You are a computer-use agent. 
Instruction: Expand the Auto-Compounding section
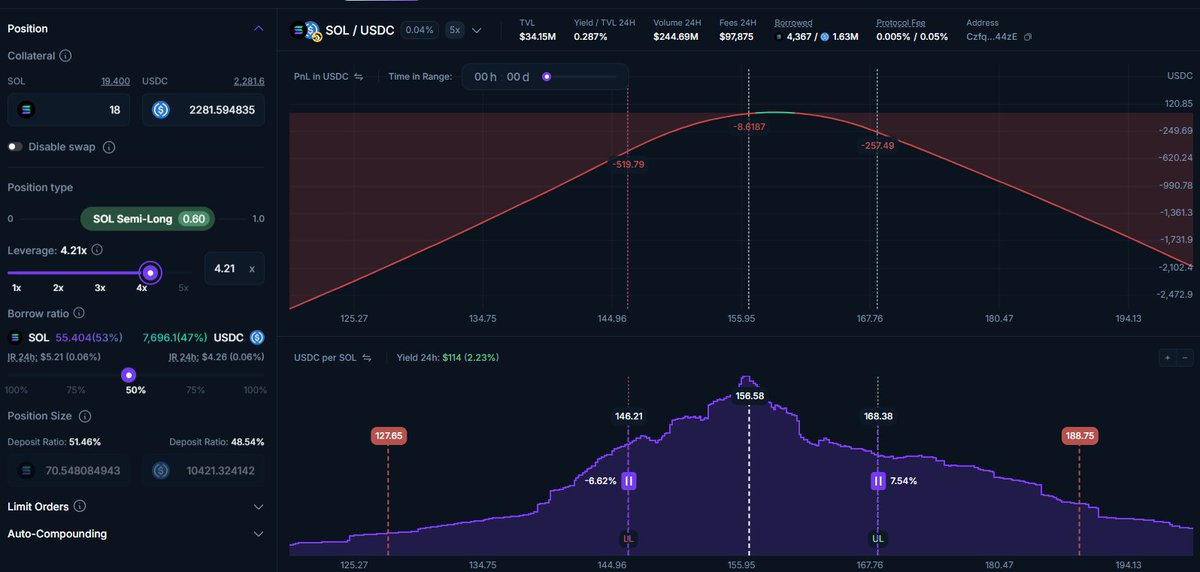click(259, 534)
